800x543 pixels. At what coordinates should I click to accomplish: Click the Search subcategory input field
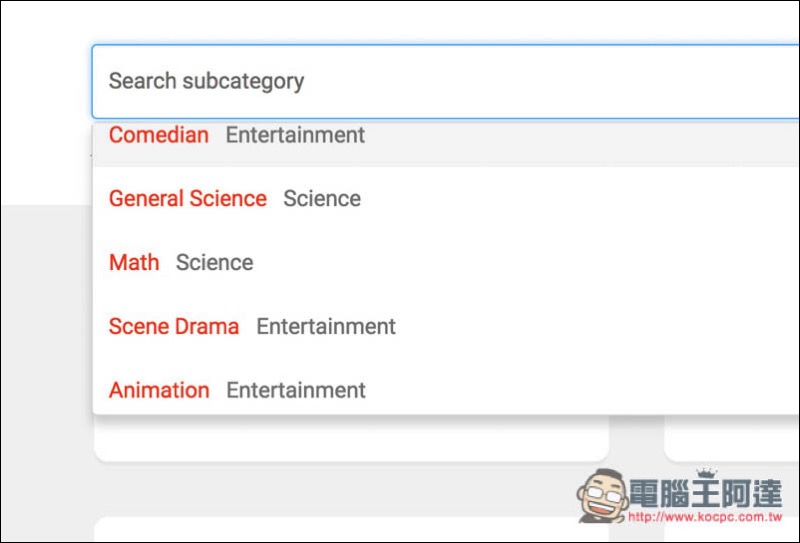[x=445, y=82]
